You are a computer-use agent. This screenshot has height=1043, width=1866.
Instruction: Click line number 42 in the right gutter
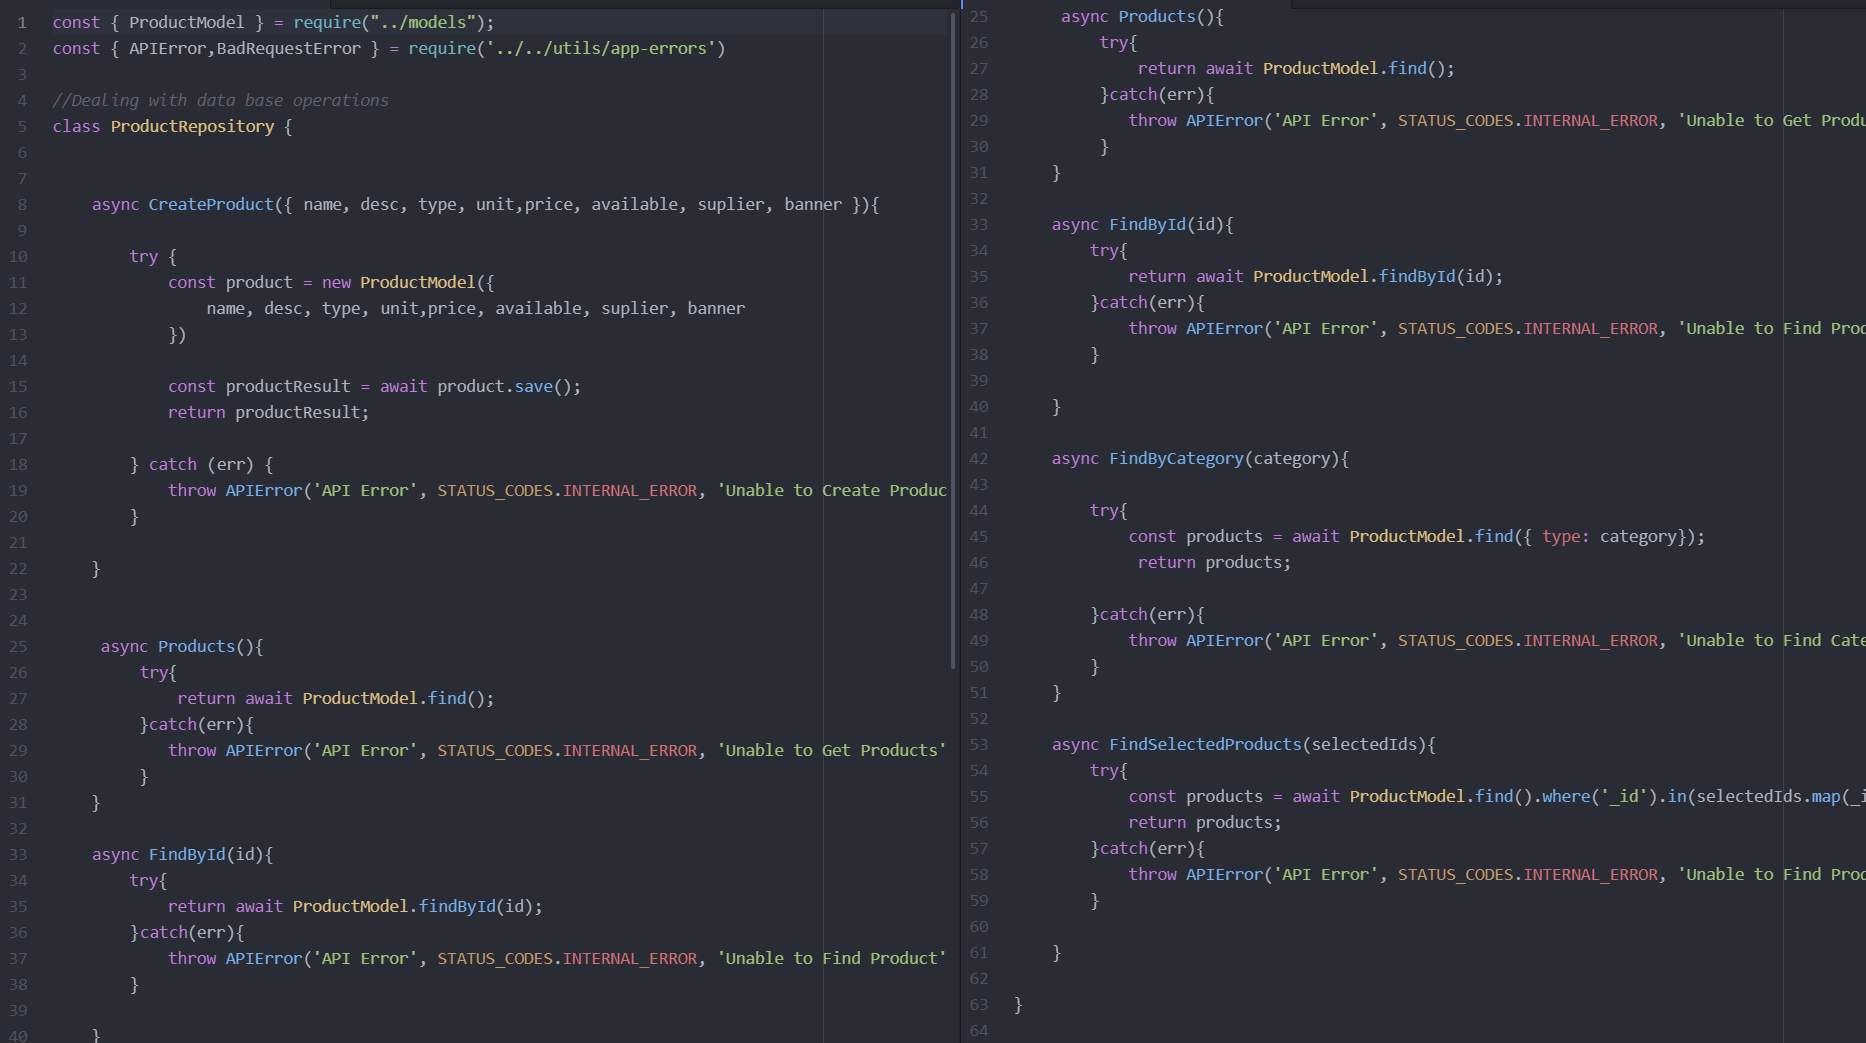point(979,458)
